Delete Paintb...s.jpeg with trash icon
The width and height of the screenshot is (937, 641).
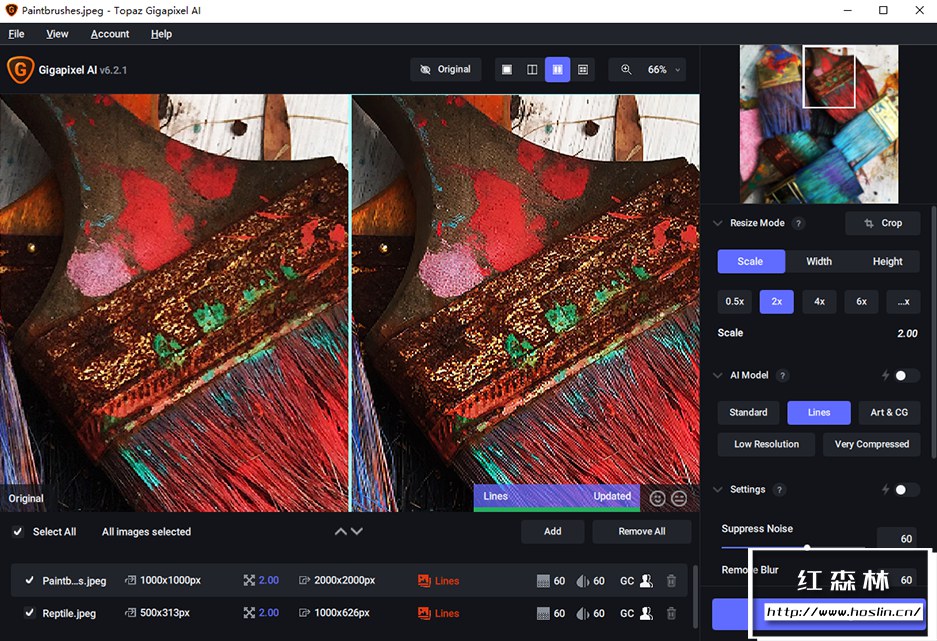[671, 581]
